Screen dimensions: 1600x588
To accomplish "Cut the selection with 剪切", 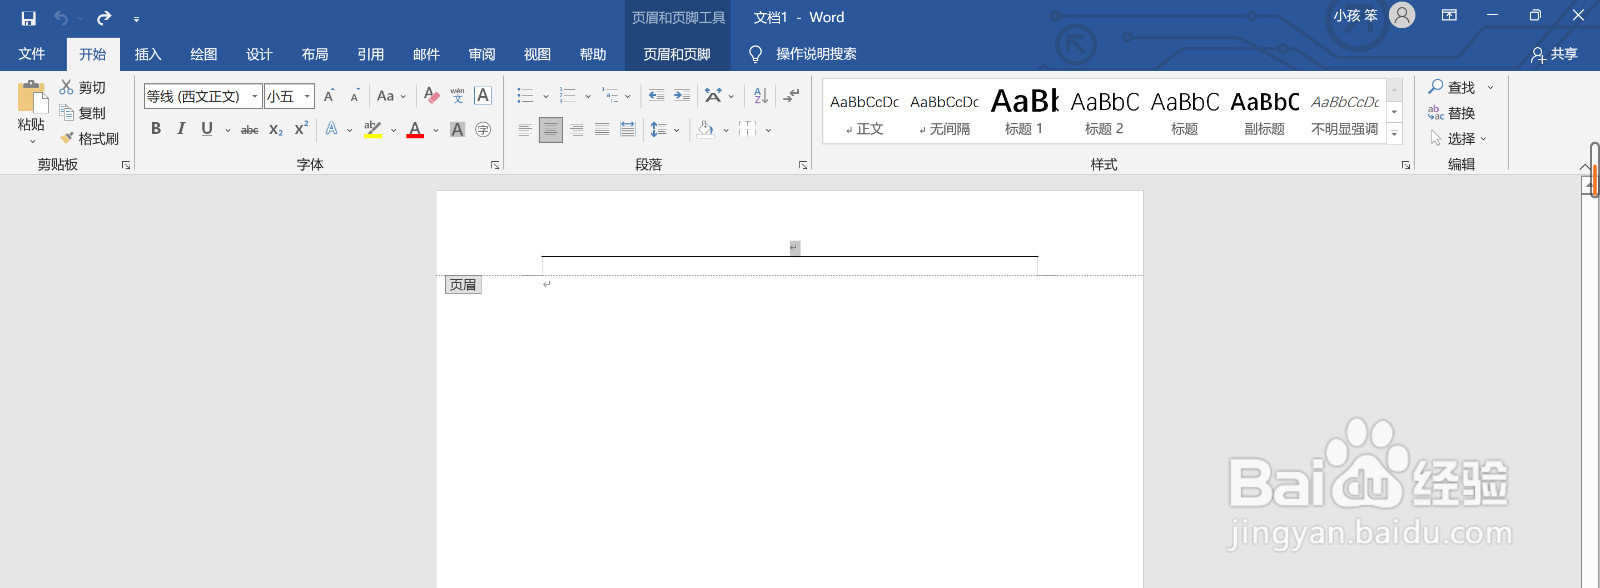I will [x=82, y=88].
